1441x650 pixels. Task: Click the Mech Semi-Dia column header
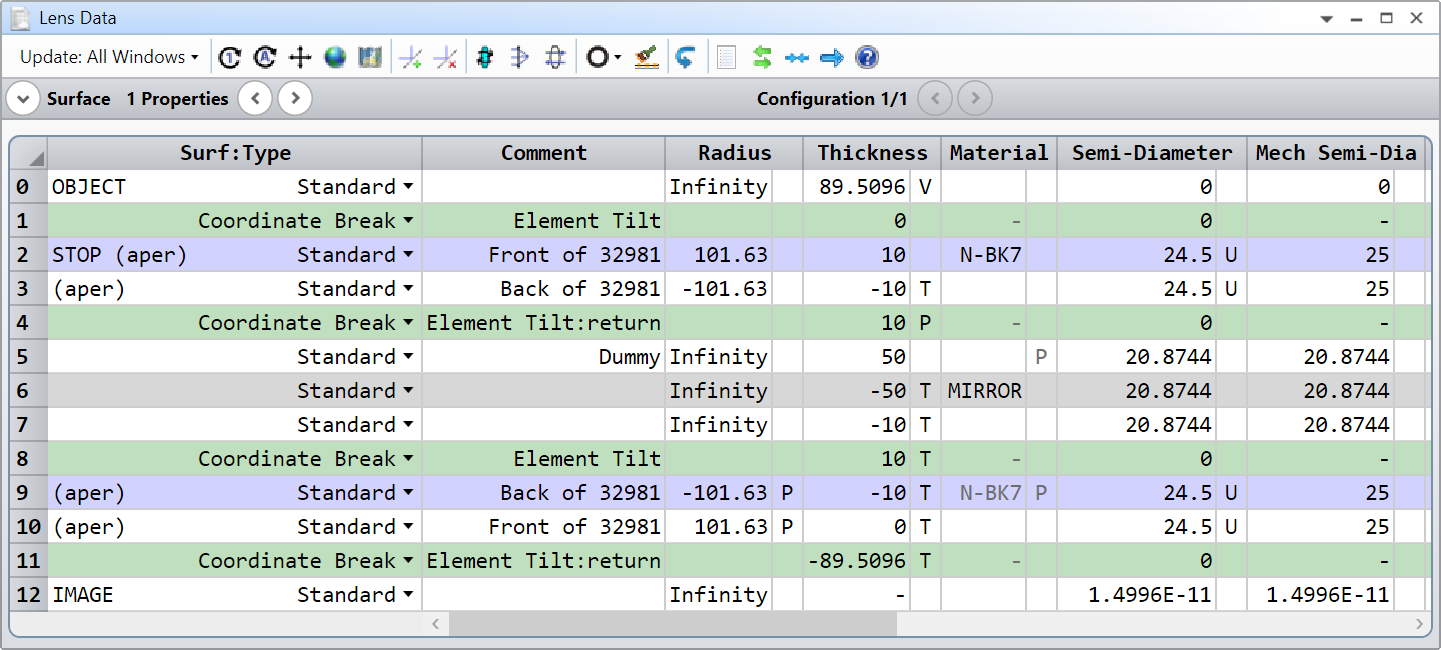pyautogui.click(x=1336, y=153)
